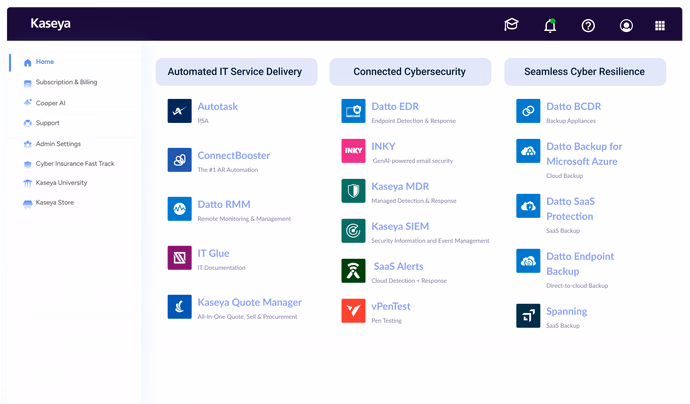The width and height of the screenshot is (690, 404).
Task: Select Home in the sidebar
Action: (x=44, y=62)
